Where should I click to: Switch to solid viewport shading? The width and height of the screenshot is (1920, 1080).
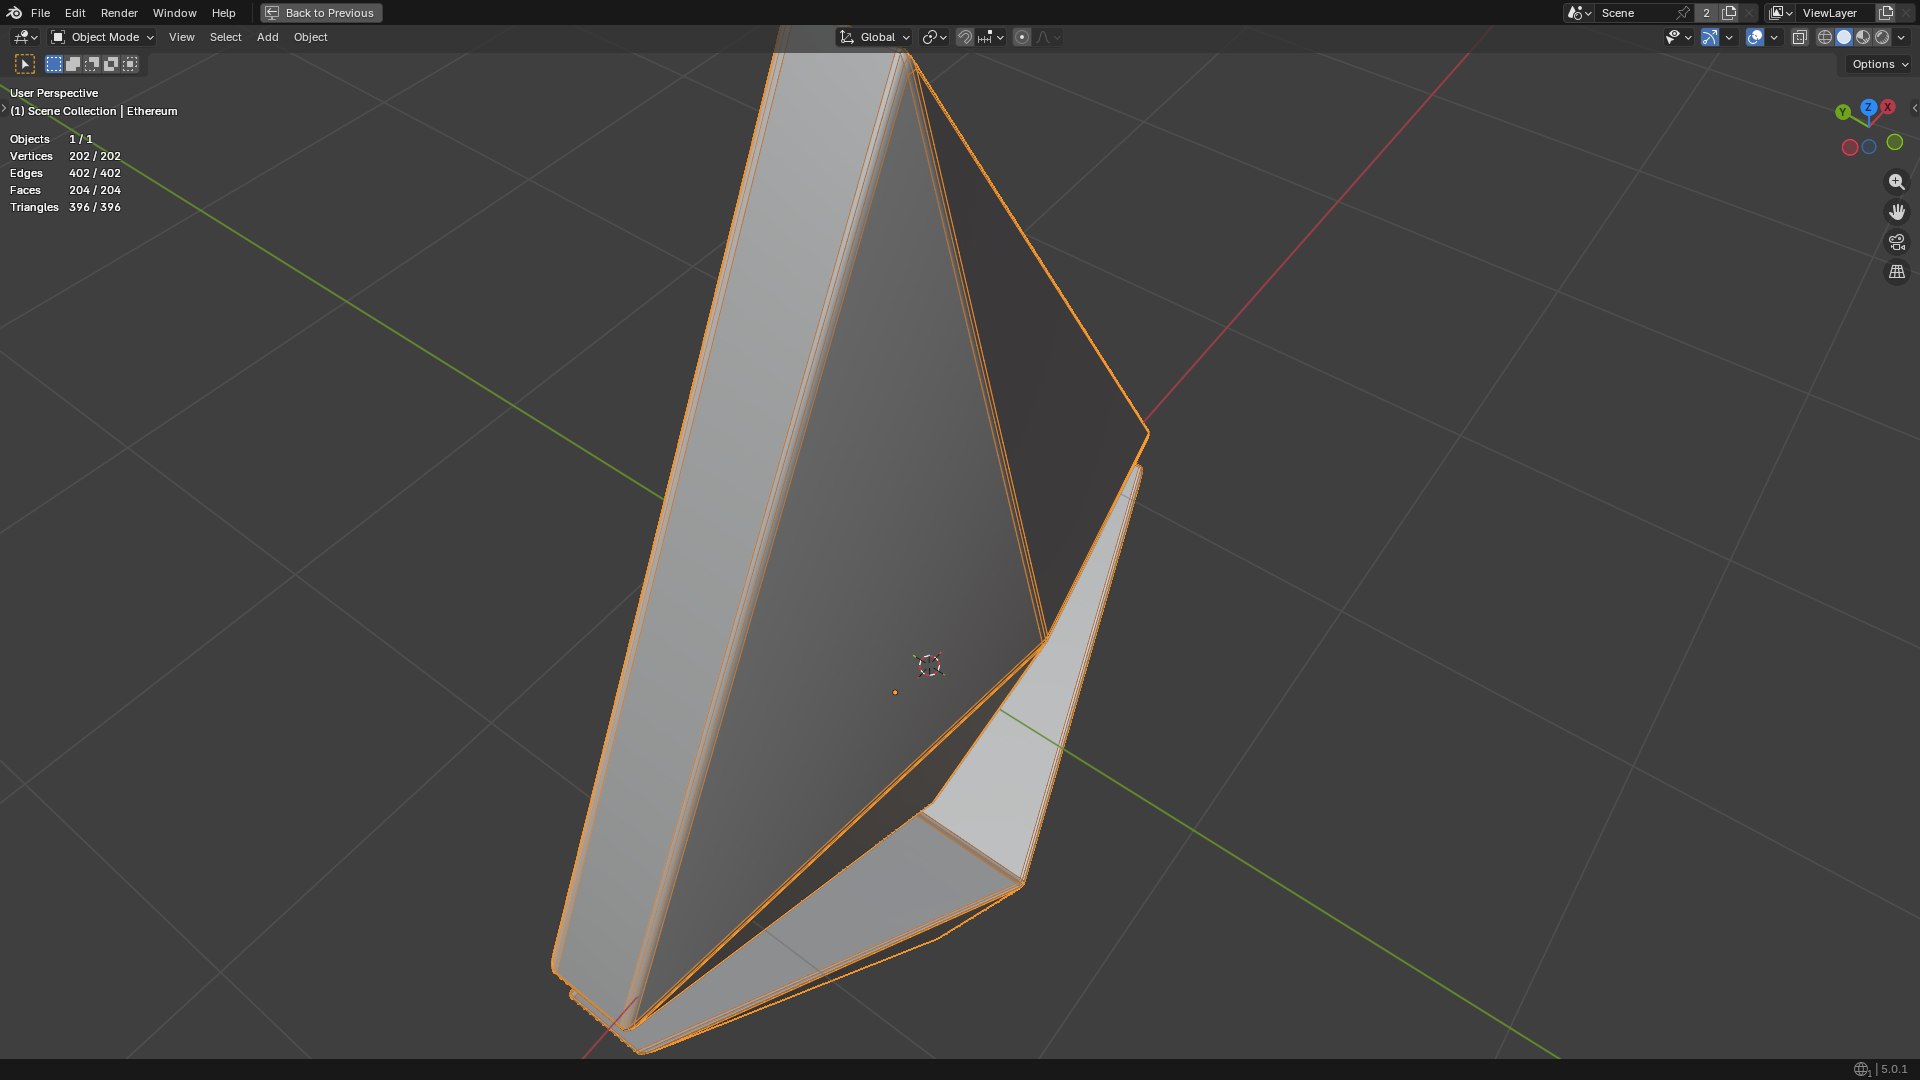click(x=1844, y=37)
